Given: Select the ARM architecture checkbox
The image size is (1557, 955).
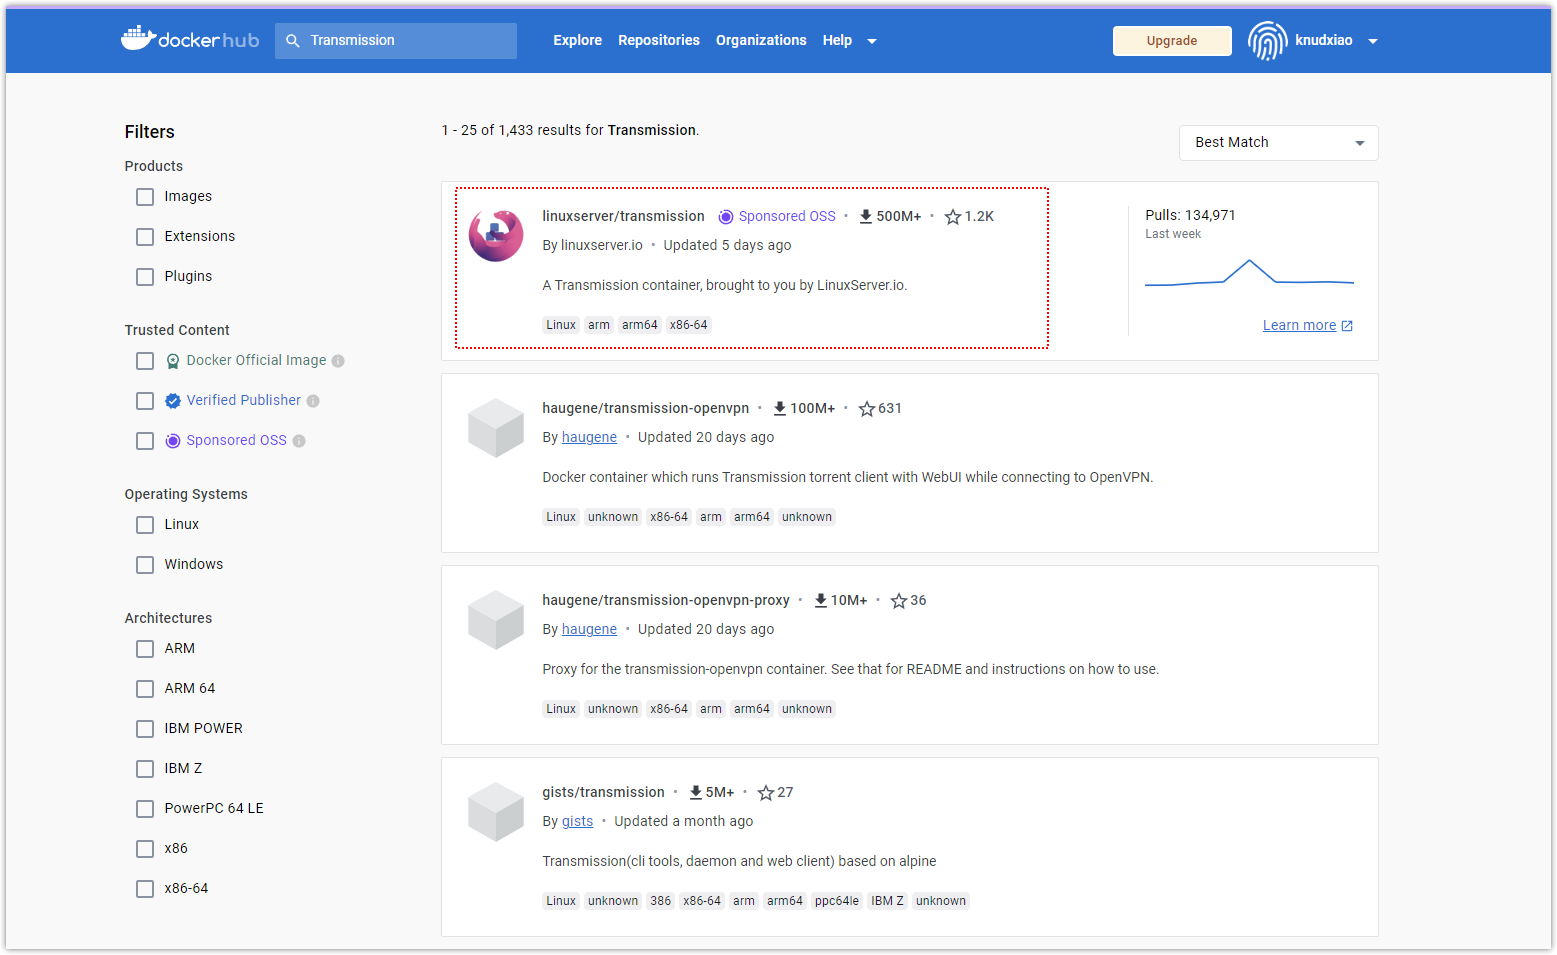Looking at the screenshot, I should pyautogui.click(x=145, y=649).
